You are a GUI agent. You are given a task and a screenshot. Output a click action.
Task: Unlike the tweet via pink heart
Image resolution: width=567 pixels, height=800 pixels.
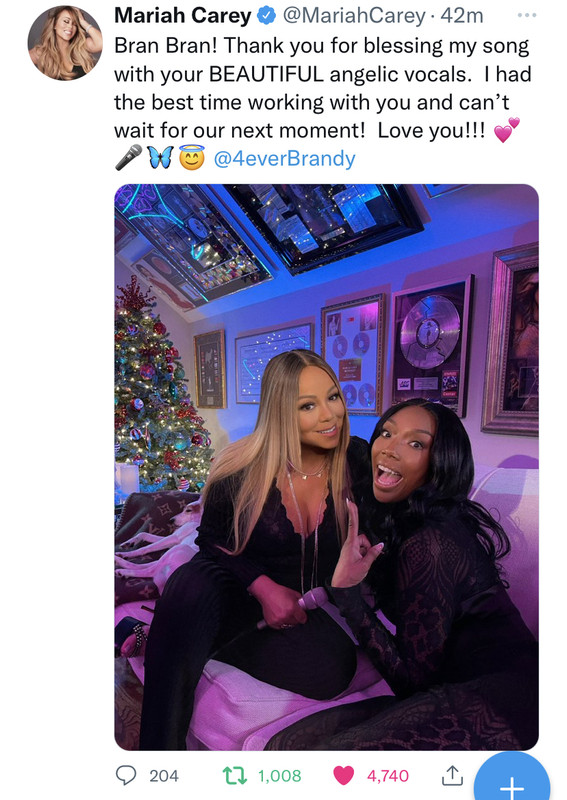click(343, 776)
